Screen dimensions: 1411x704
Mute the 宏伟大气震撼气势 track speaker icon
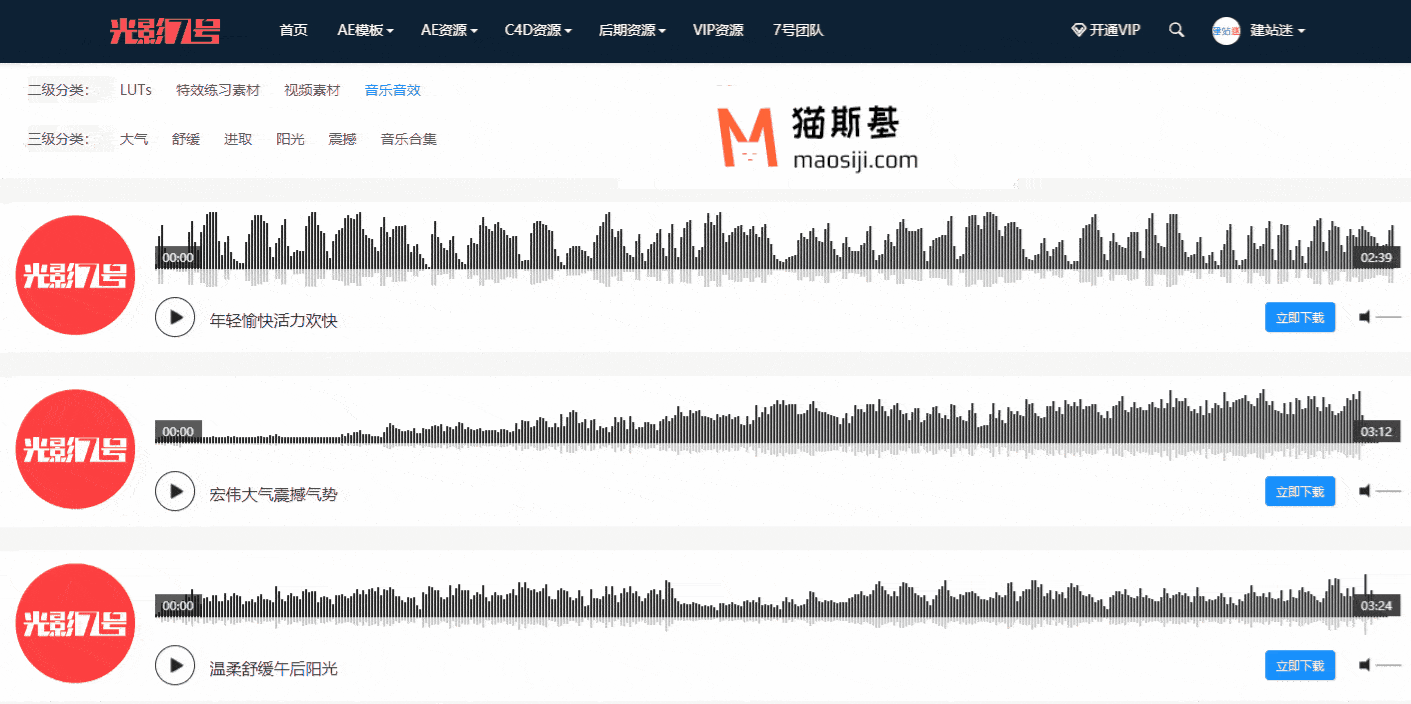[x=1364, y=491]
